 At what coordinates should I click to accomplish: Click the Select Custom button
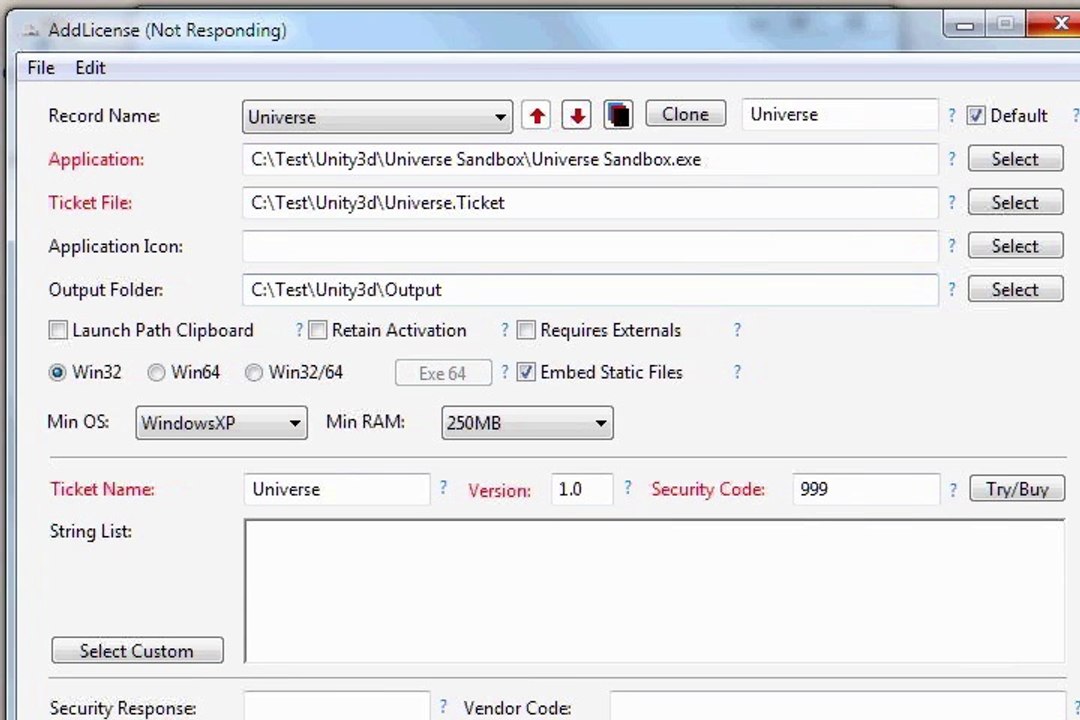click(x=137, y=650)
